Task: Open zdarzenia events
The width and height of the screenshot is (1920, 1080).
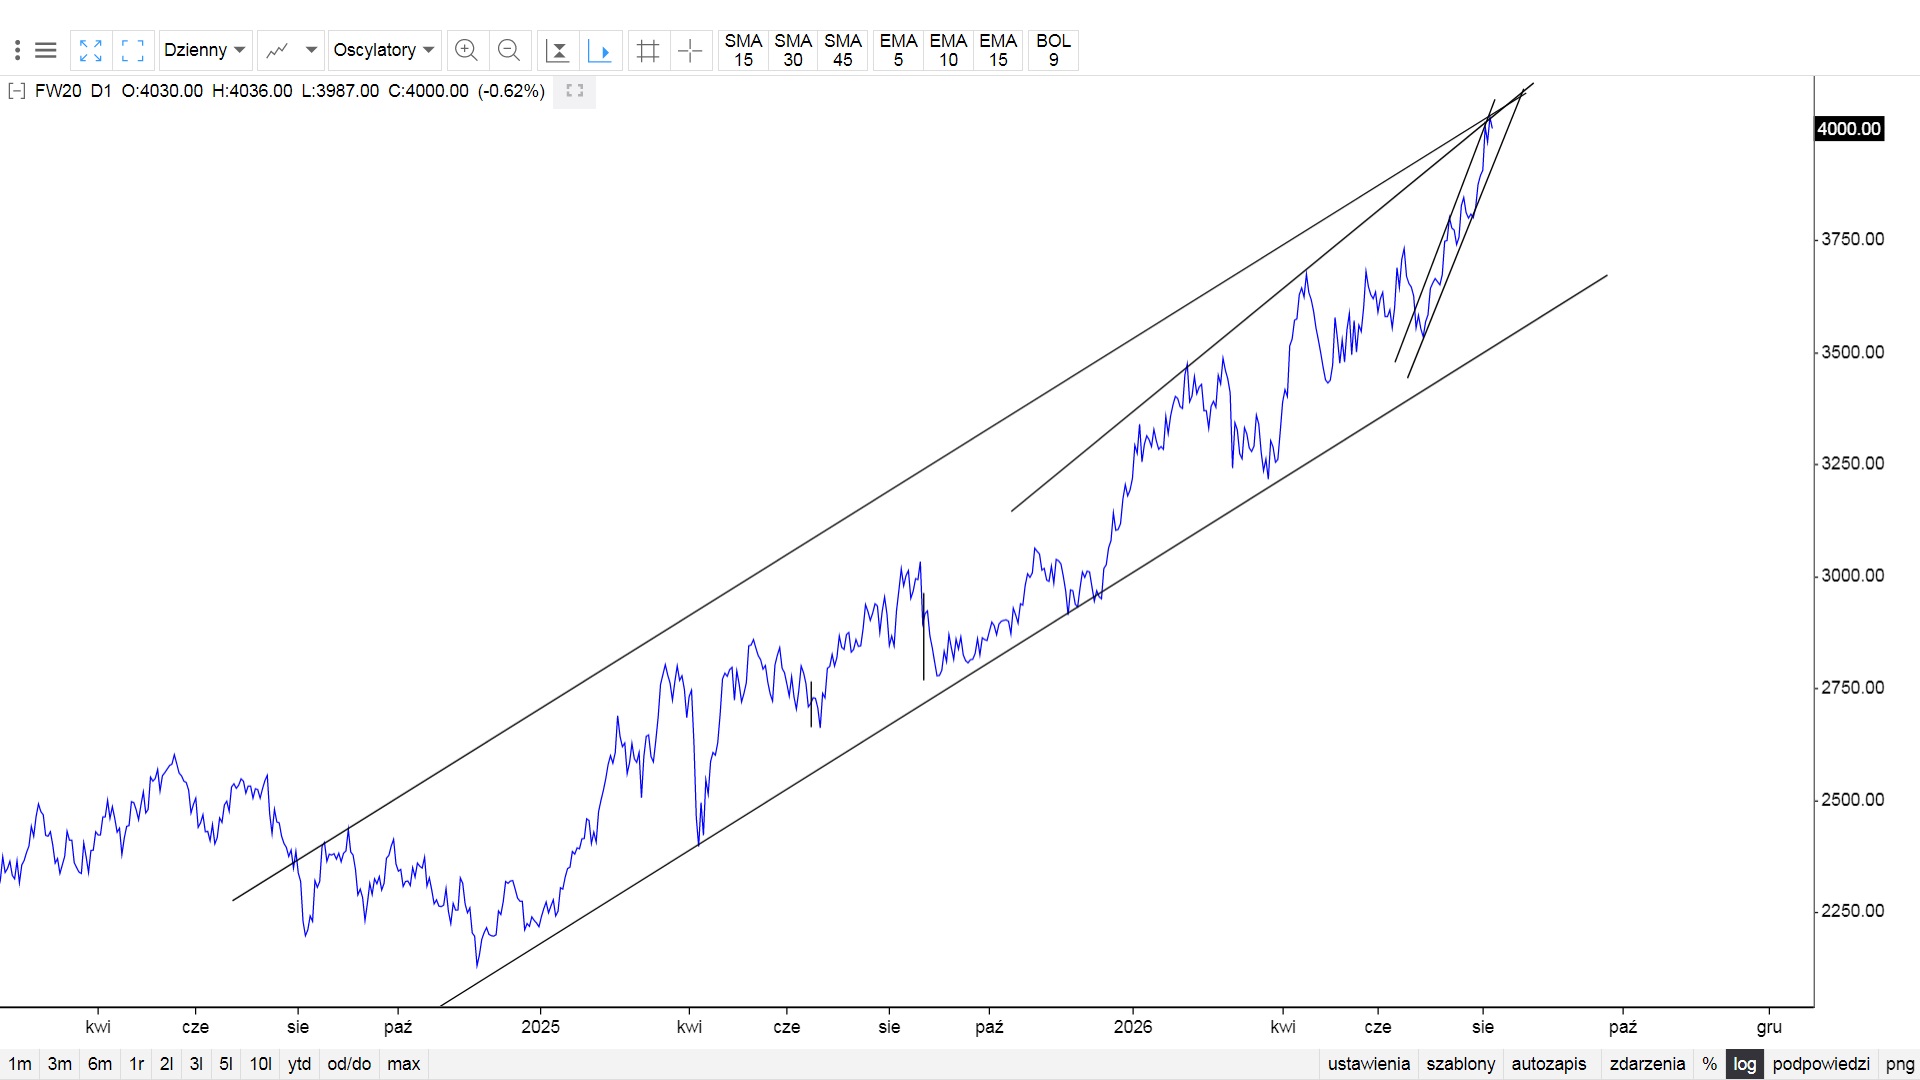Action: 1648,1064
